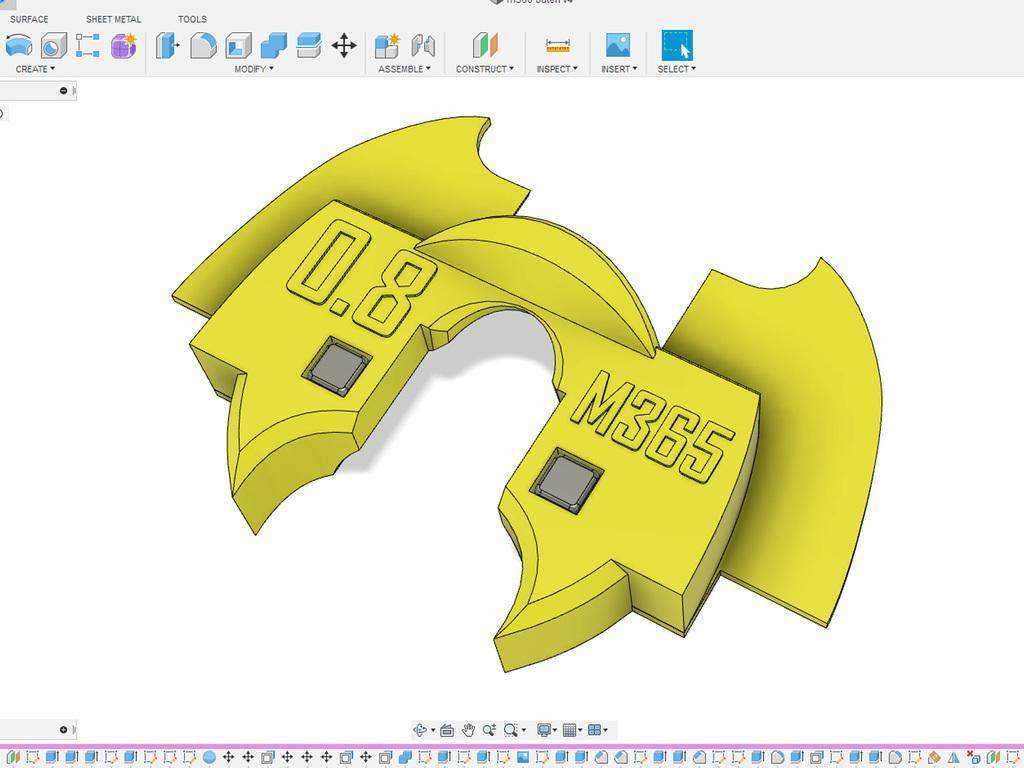
Task: Switch to the SHEET METAL tab
Action: (114, 19)
